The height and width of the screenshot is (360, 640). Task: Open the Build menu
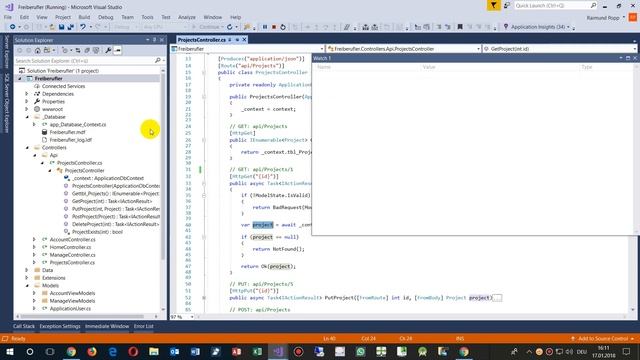[84, 17]
